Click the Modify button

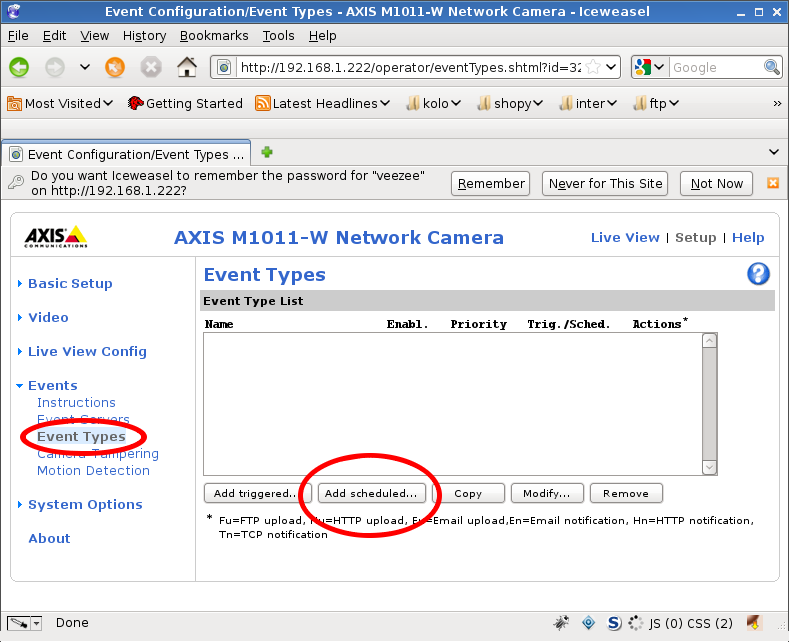(x=547, y=493)
